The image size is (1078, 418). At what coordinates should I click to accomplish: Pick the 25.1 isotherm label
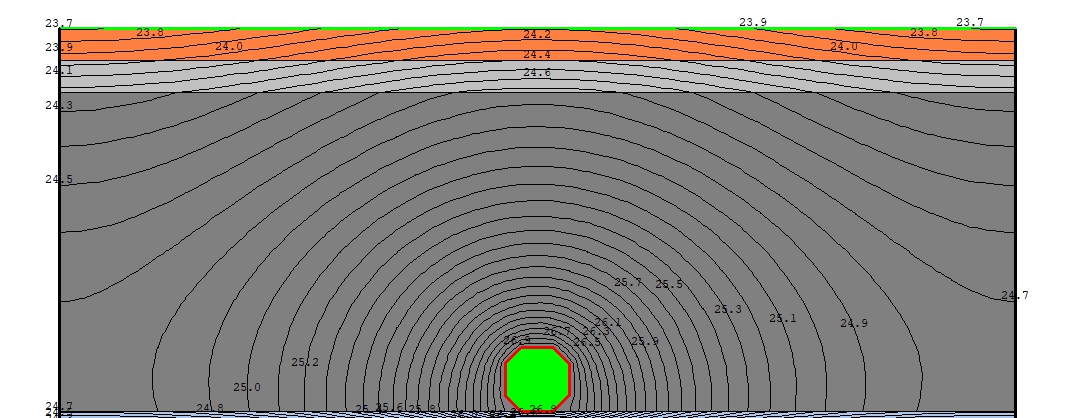pos(782,318)
